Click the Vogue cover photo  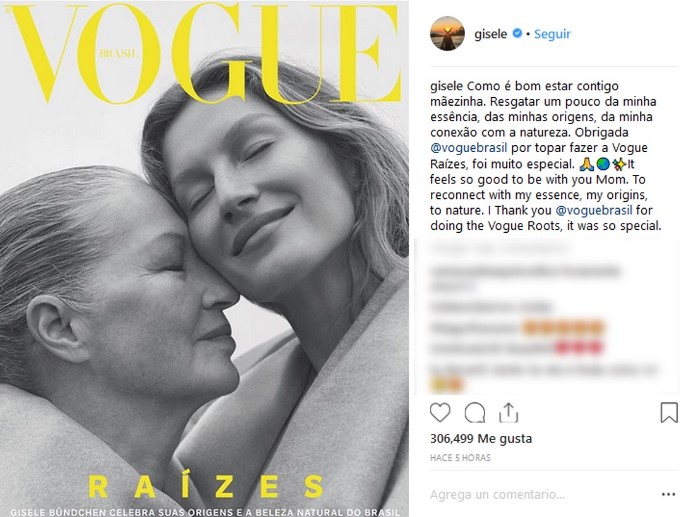click(204, 258)
